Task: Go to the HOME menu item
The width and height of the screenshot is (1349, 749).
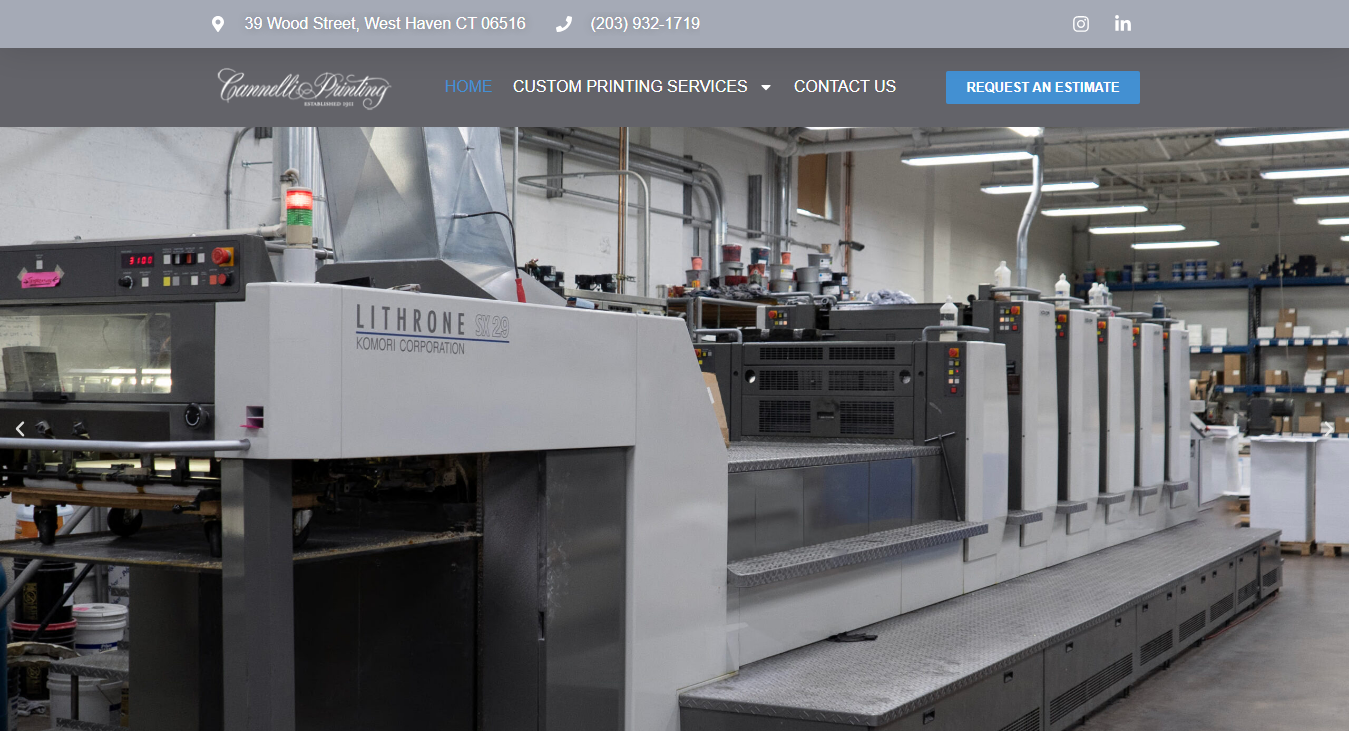Action: 468,87
